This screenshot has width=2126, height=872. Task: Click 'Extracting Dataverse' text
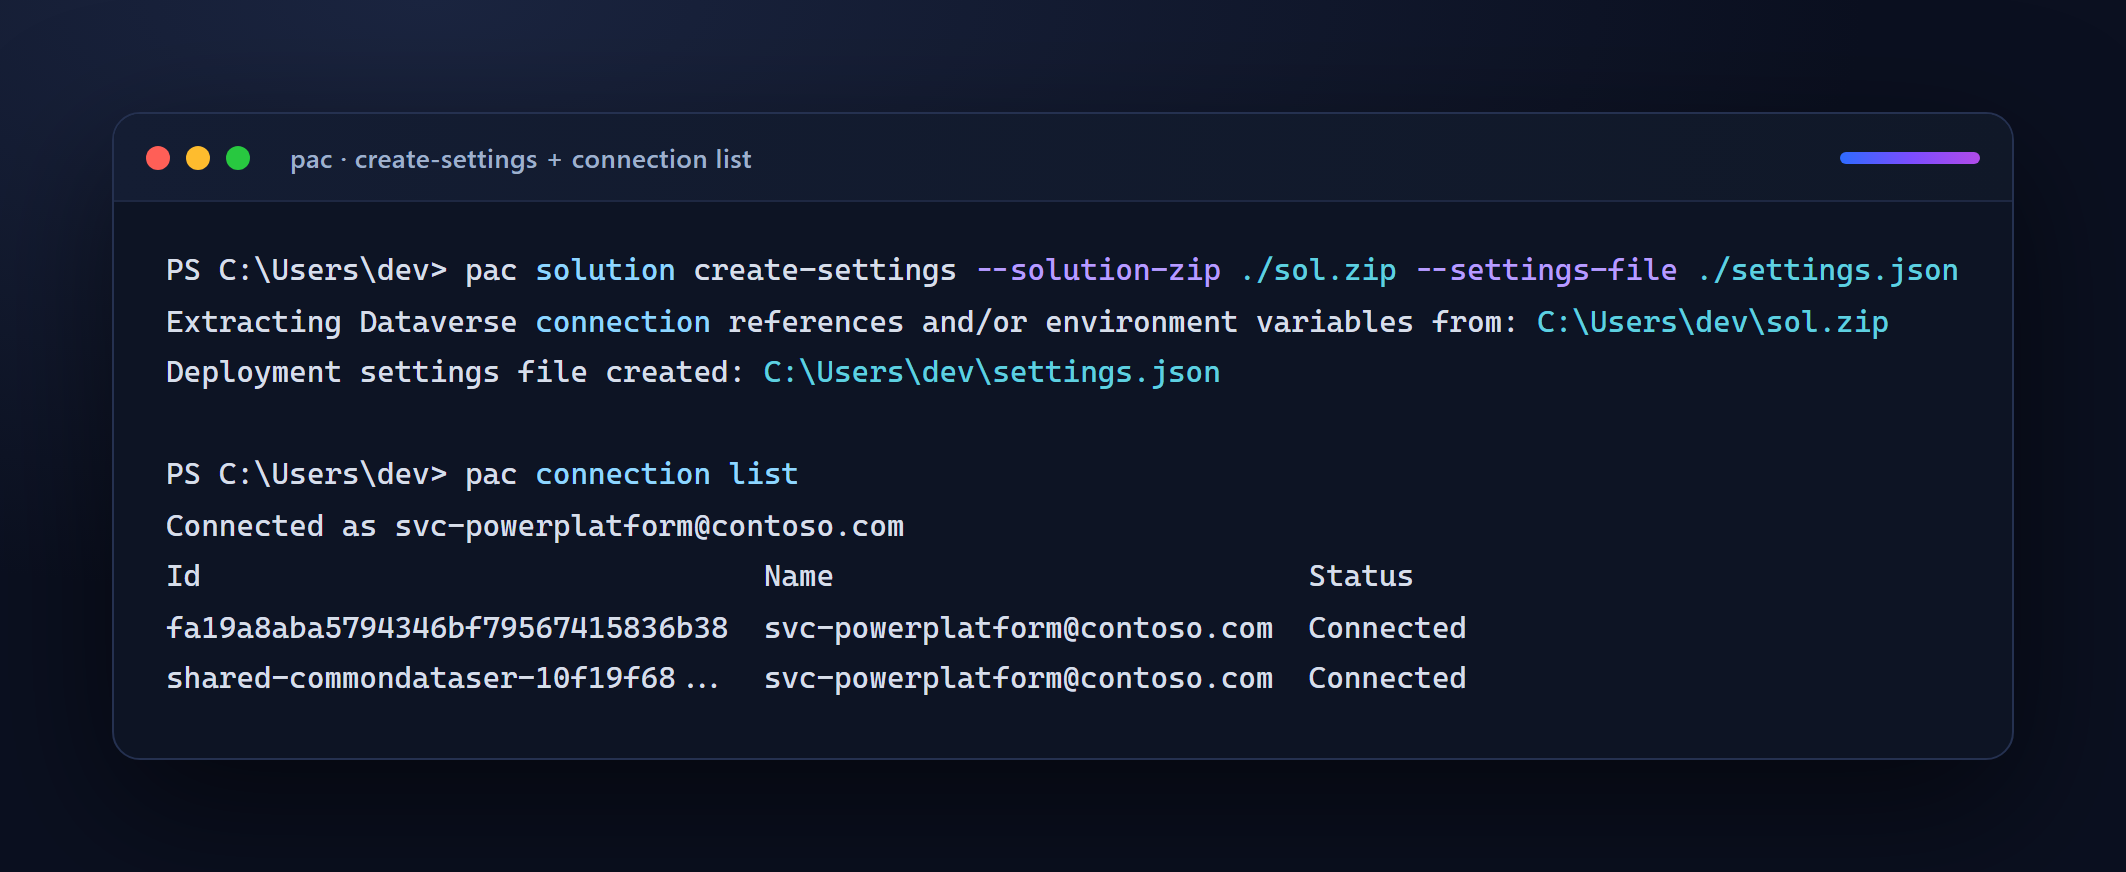(x=341, y=322)
